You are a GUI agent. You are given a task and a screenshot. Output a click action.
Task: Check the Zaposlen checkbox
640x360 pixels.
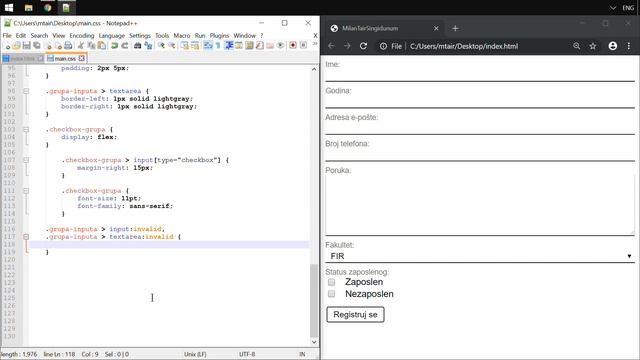pyautogui.click(x=331, y=282)
